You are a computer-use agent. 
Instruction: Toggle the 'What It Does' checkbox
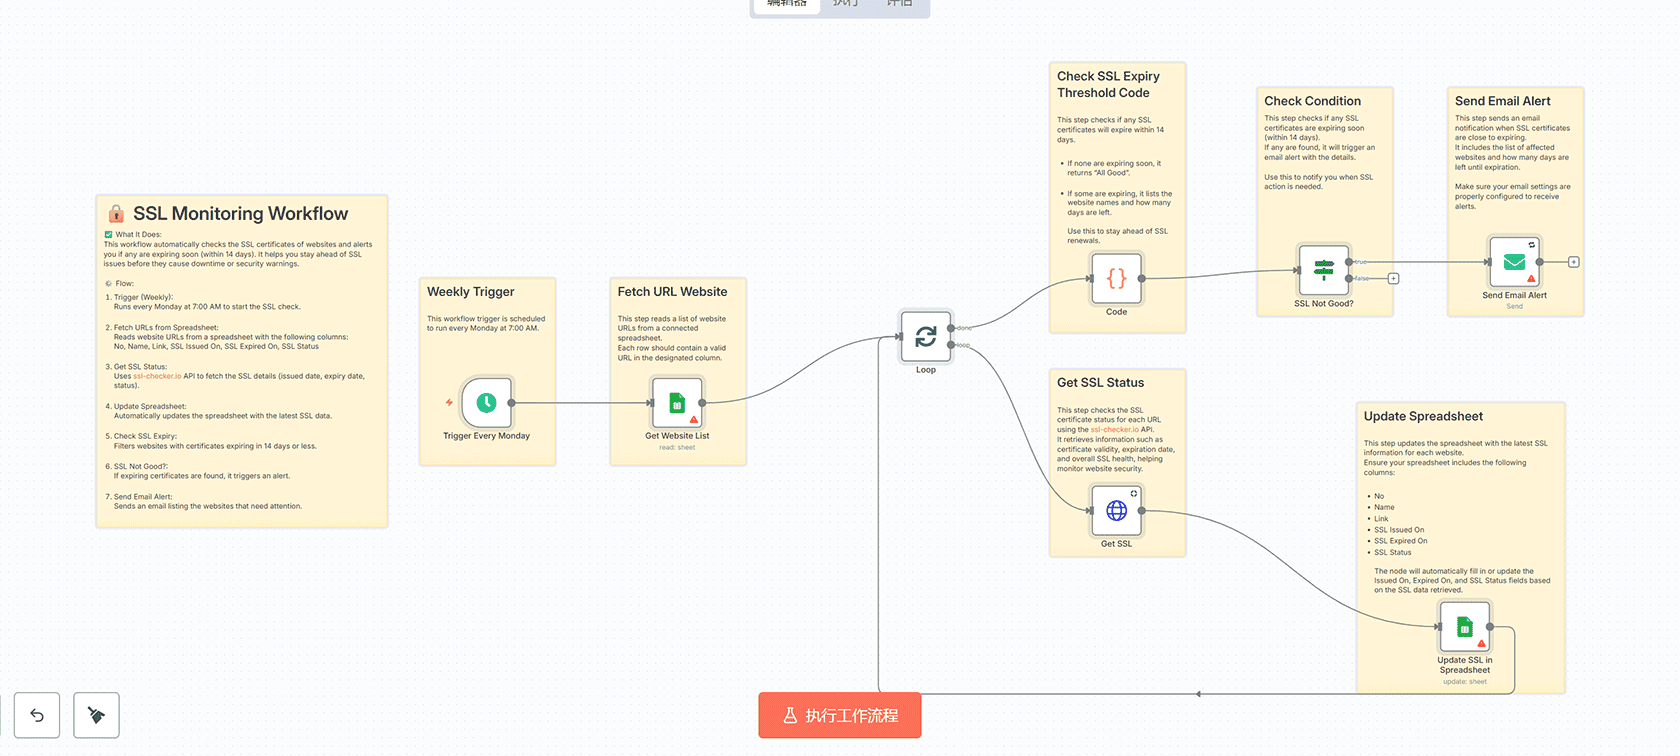pyautogui.click(x=108, y=235)
